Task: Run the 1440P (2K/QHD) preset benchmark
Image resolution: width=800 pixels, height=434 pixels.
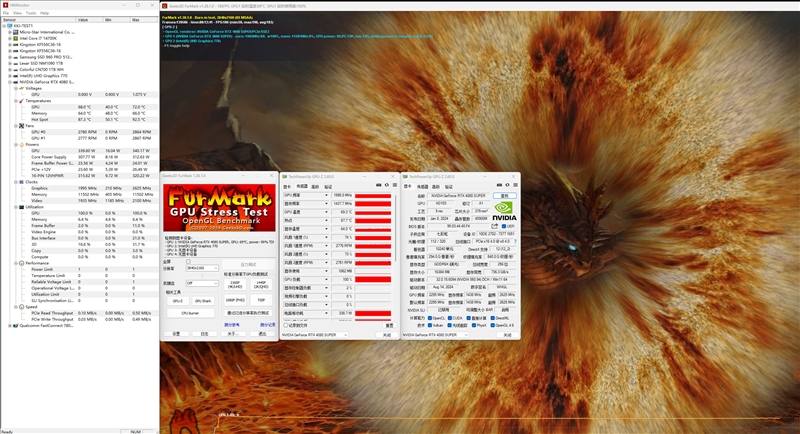Action: click(x=261, y=284)
